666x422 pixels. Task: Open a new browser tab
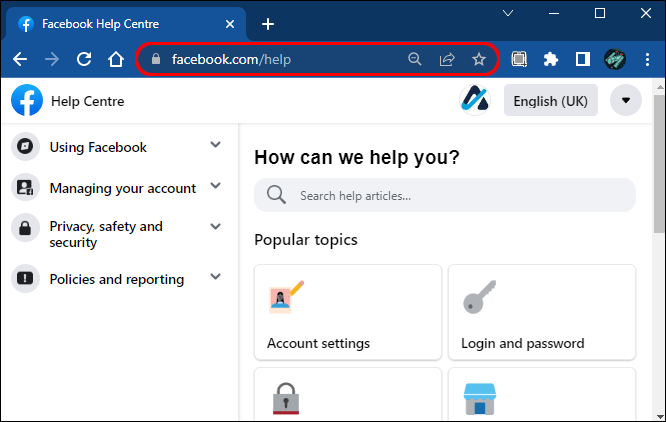click(x=268, y=24)
